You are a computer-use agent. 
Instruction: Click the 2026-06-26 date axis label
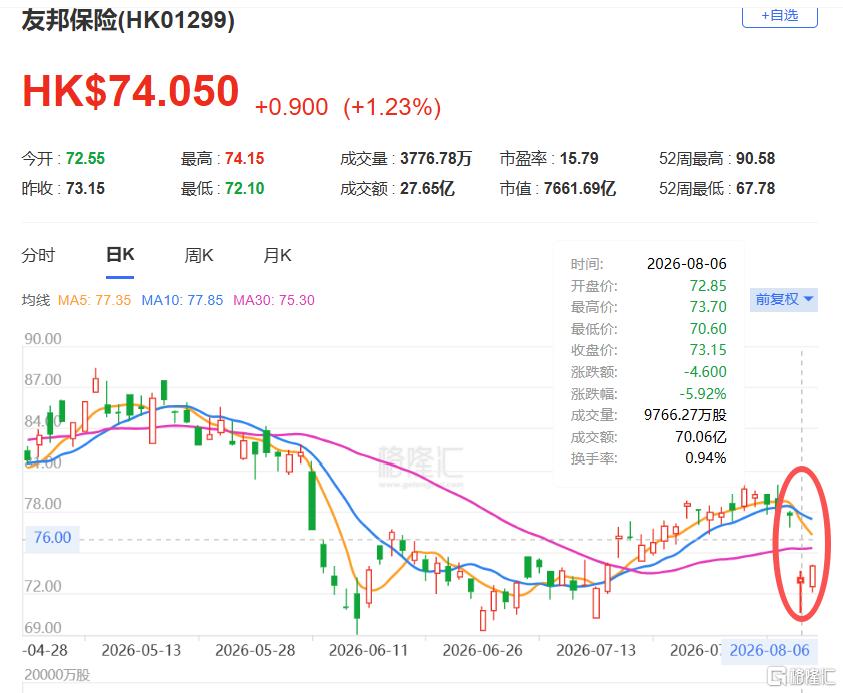tap(482, 651)
